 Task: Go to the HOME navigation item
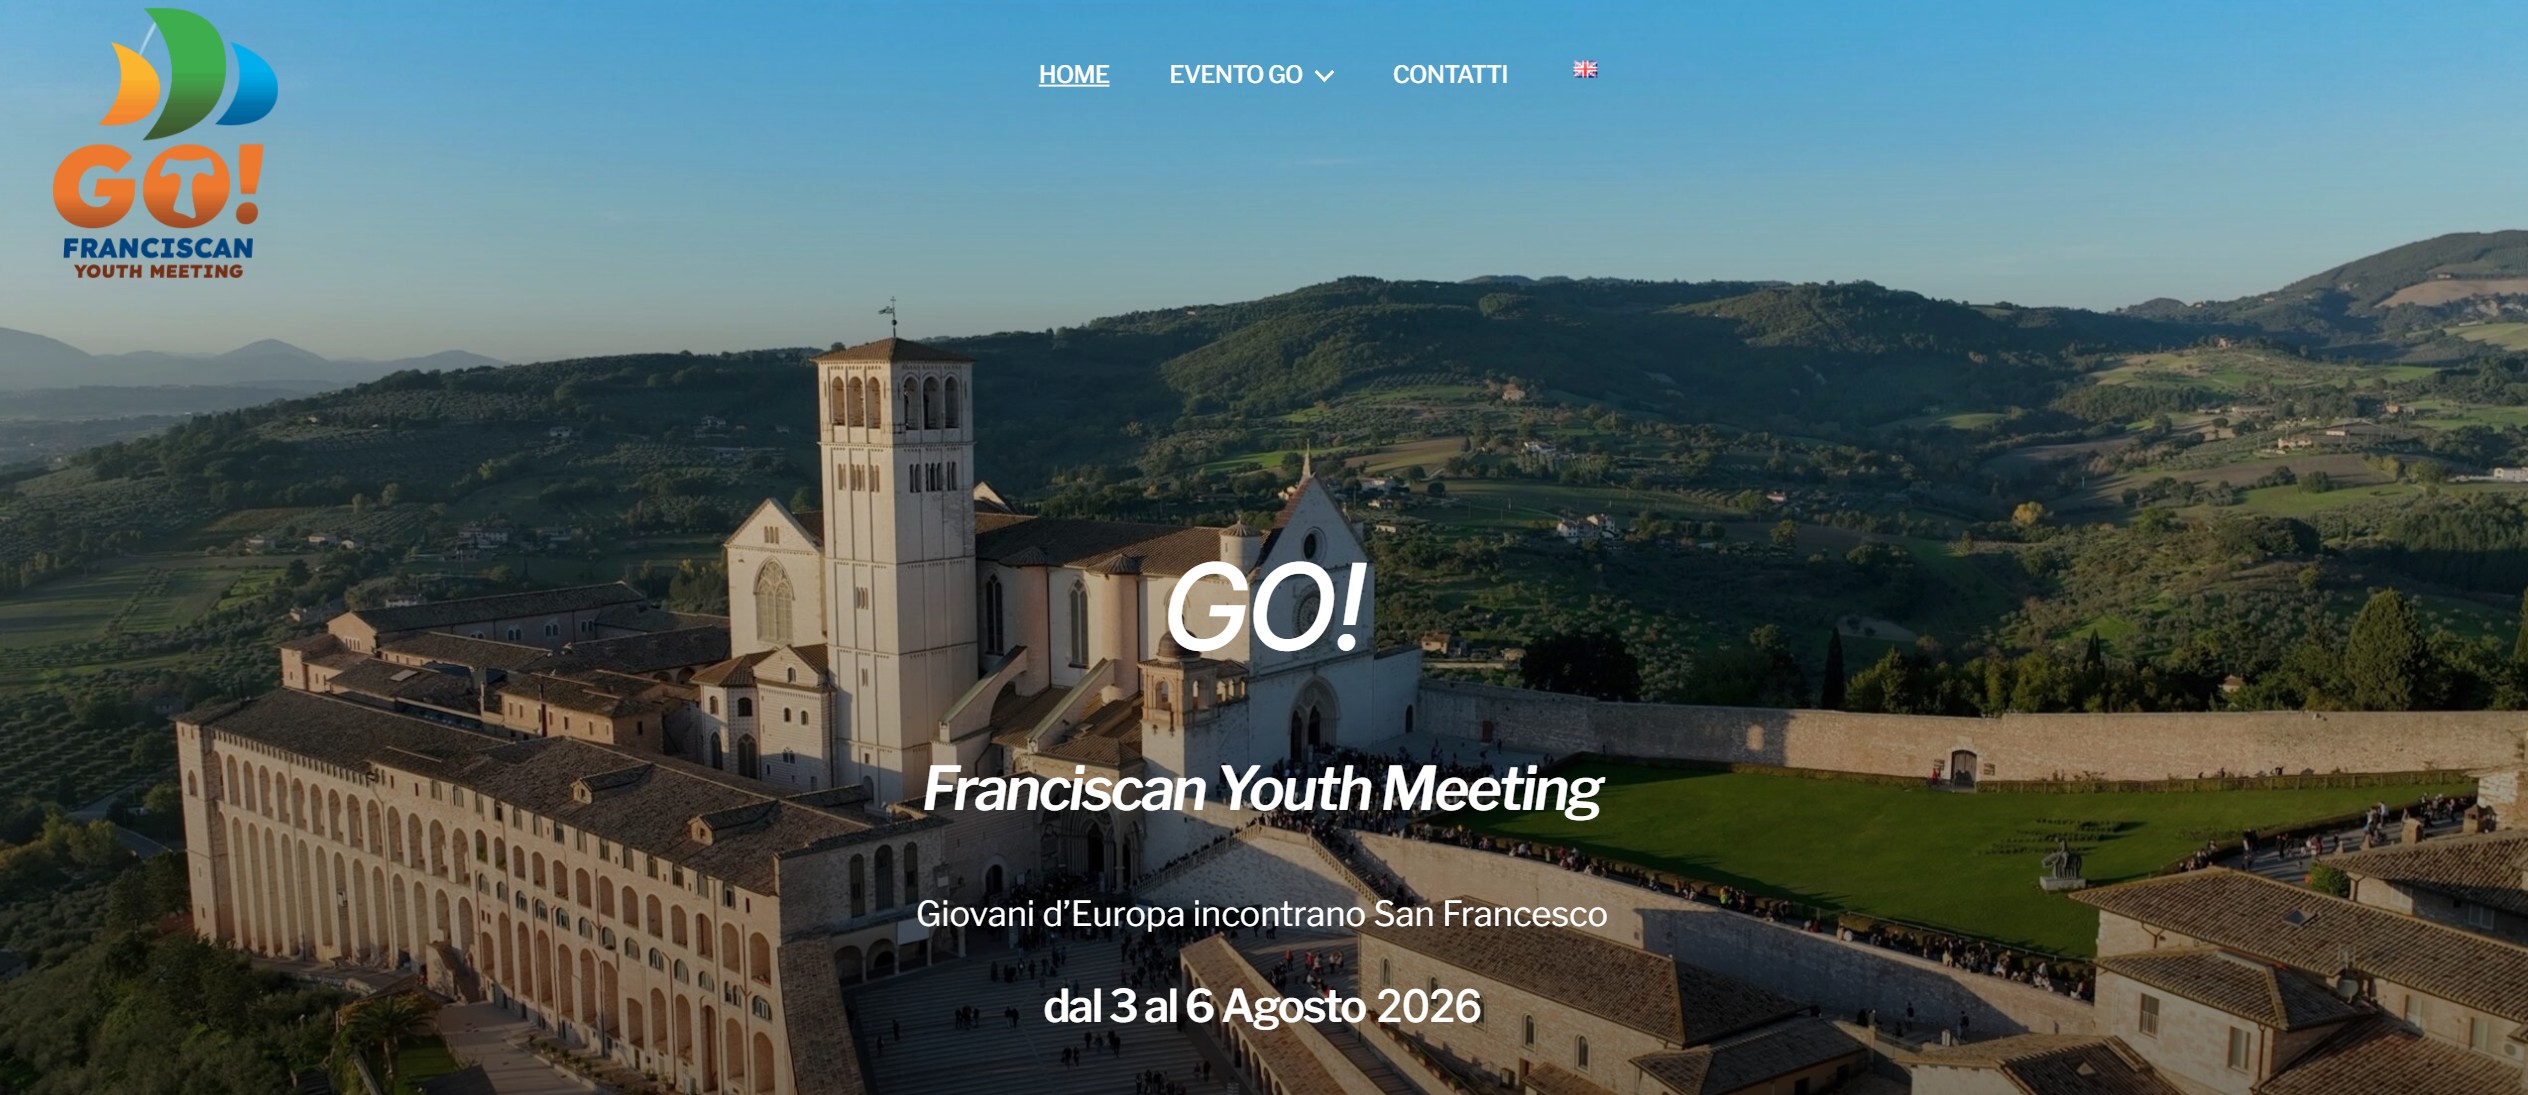1074,75
